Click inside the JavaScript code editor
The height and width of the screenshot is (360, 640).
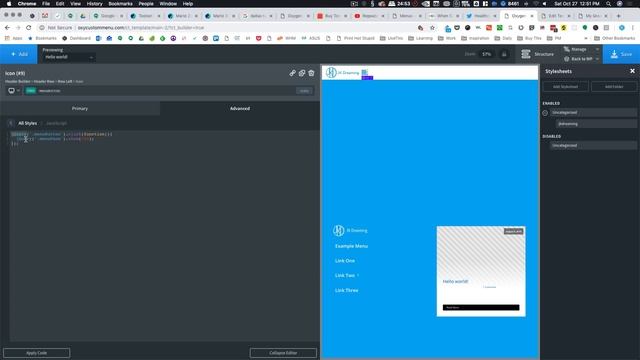tap(163, 236)
